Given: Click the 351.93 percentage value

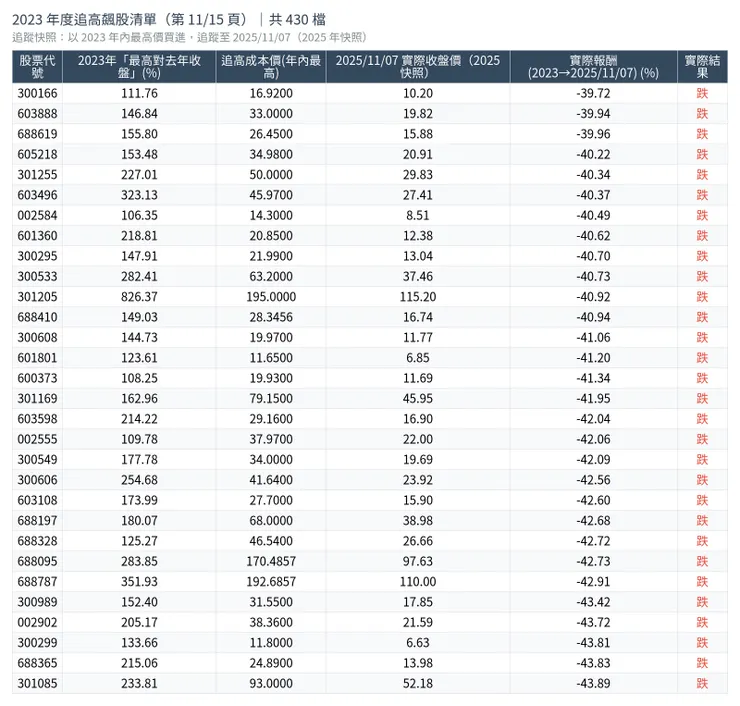Looking at the screenshot, I should tap(139, 581).
